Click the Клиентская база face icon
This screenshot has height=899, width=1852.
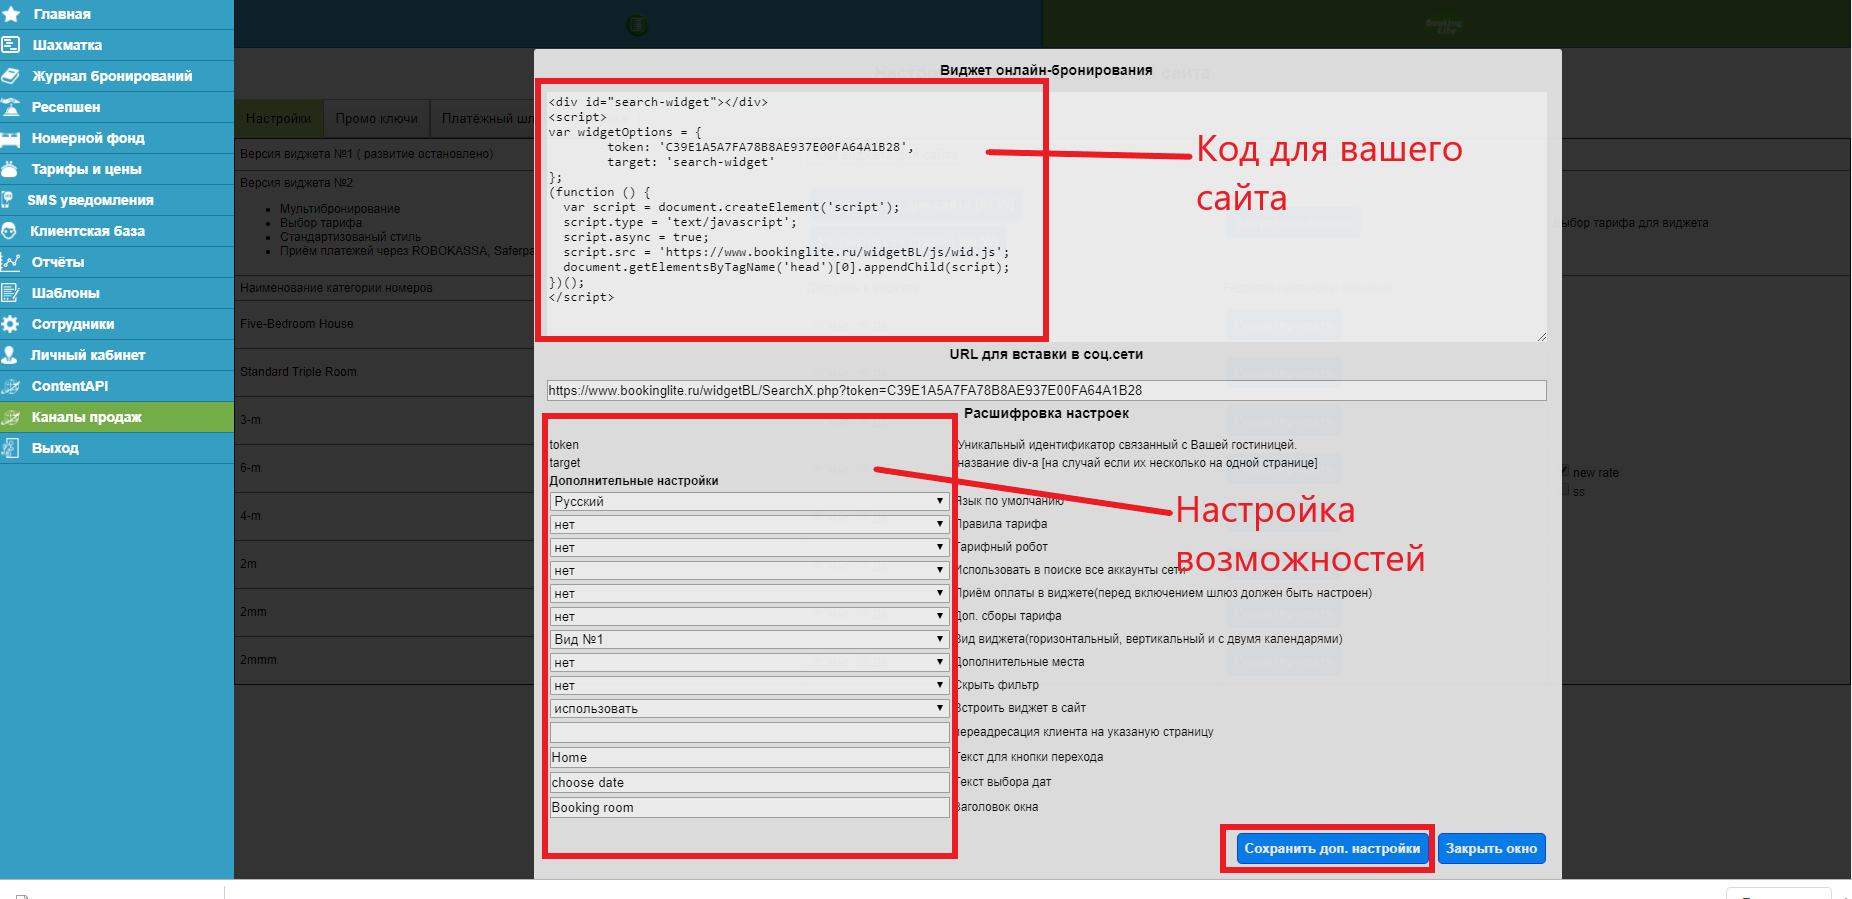click(x=10, y=231)
